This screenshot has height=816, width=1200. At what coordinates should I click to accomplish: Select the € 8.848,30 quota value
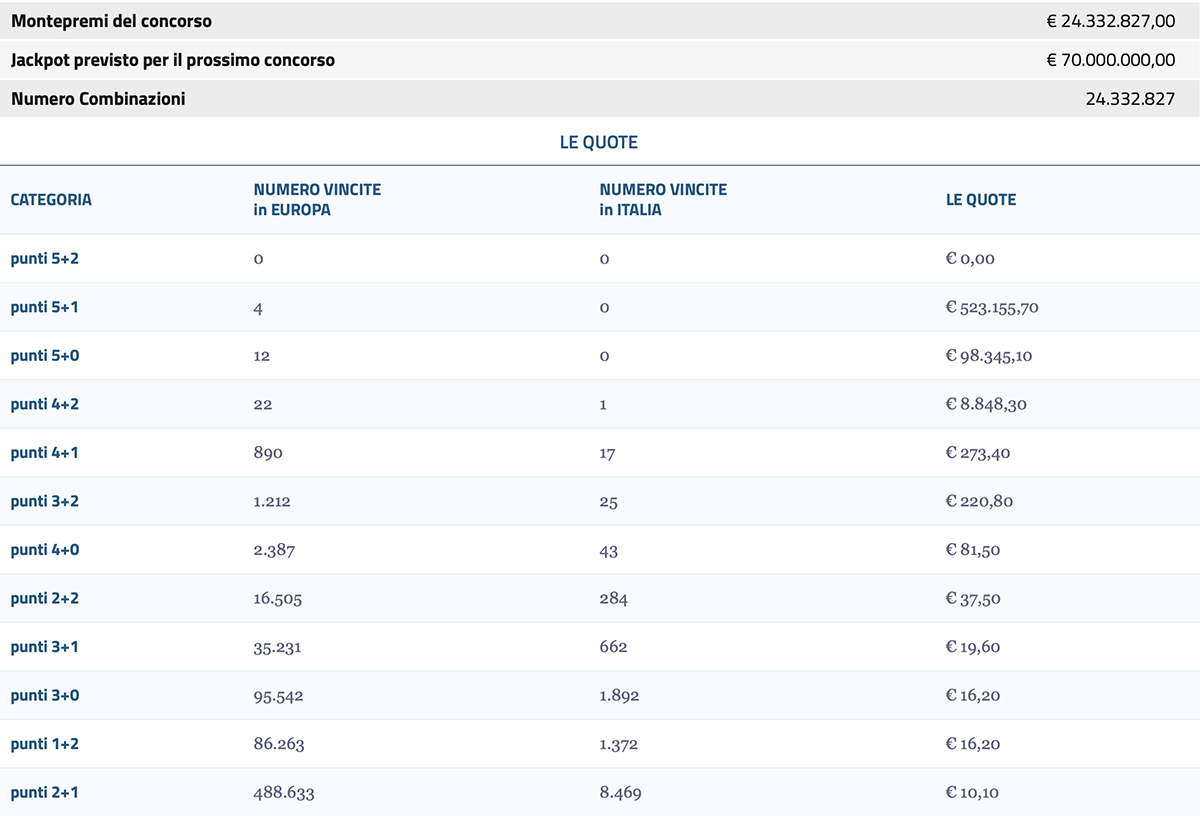click(985, 404)
